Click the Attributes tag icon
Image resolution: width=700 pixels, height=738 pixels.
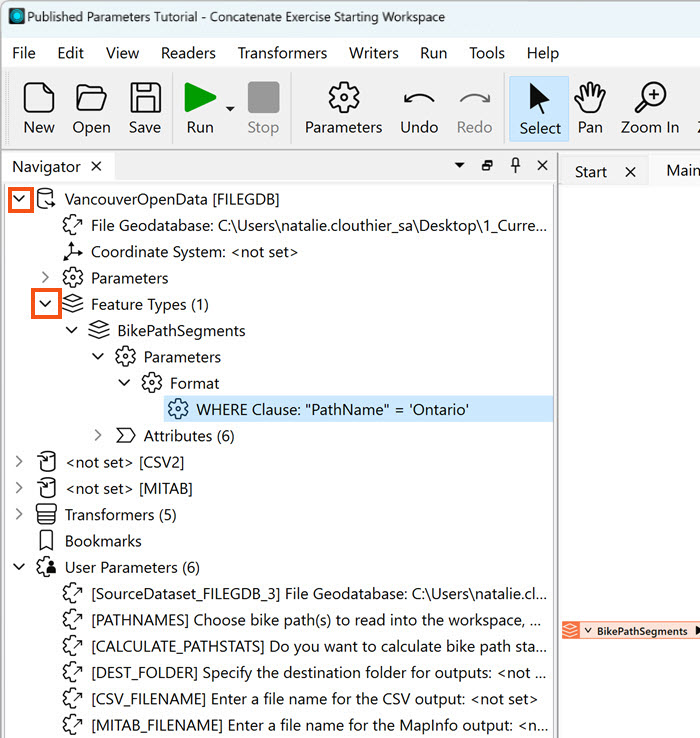(x=126, y=435)
